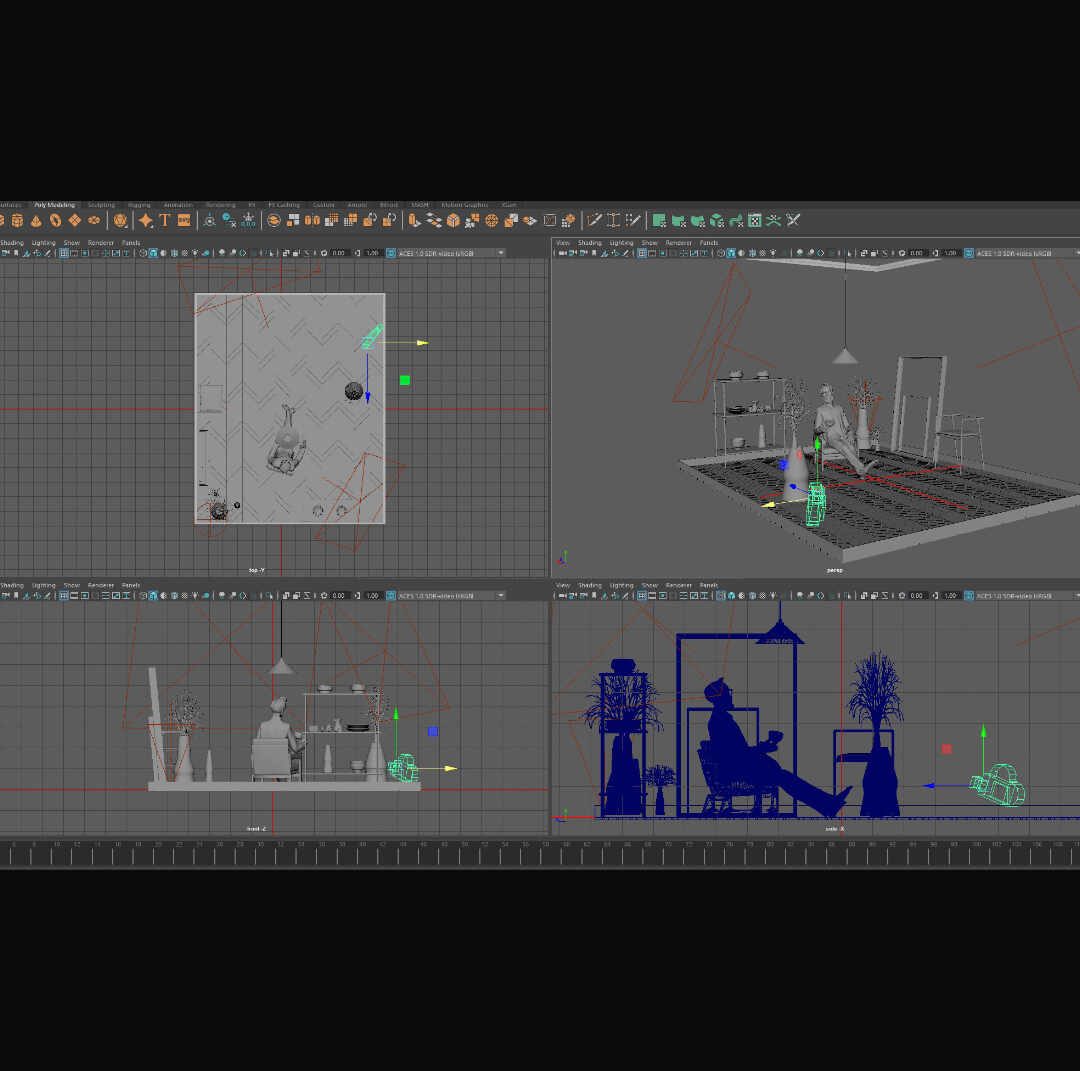Click yellow arrow manipulator in top view
The image size is (1080, 1071).
pyautogui.click(x=422, y=342)
